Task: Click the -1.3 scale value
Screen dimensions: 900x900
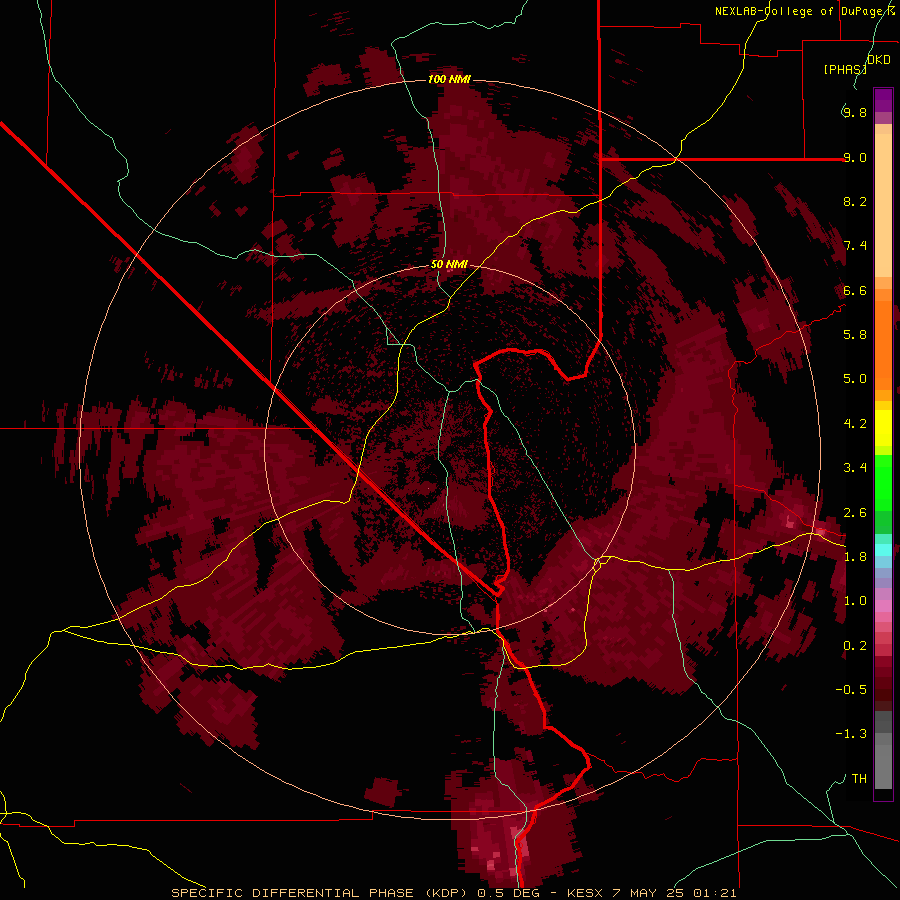Action: (851, 734)
